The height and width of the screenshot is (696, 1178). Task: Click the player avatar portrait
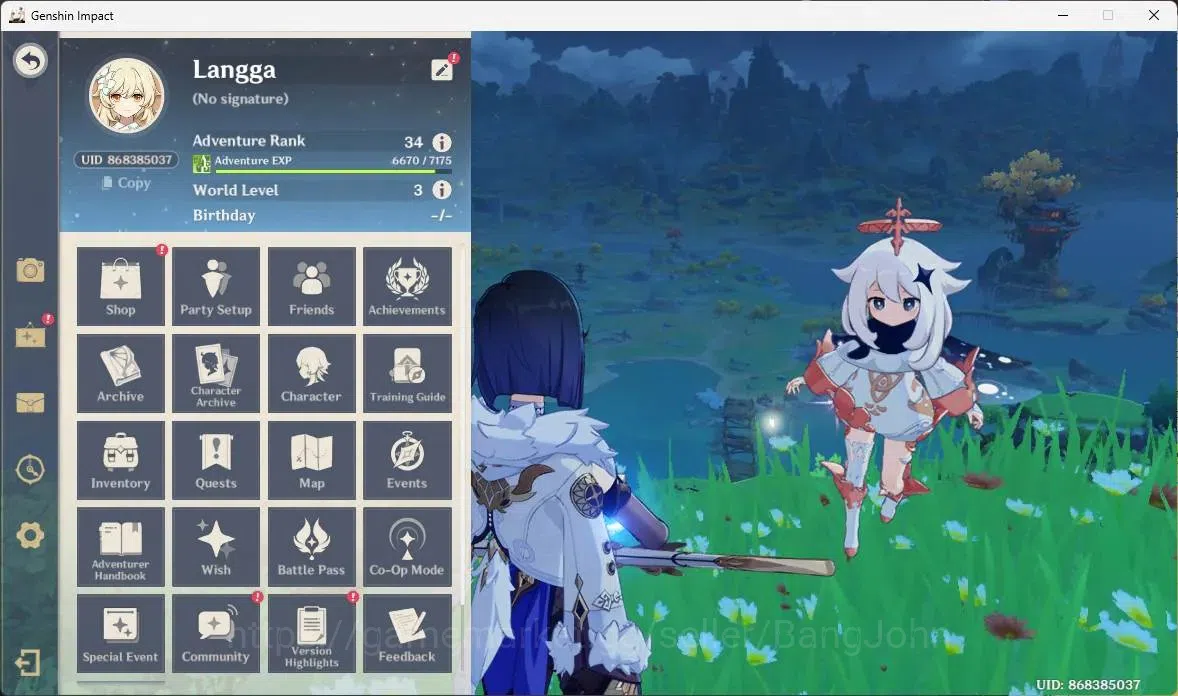126,95
